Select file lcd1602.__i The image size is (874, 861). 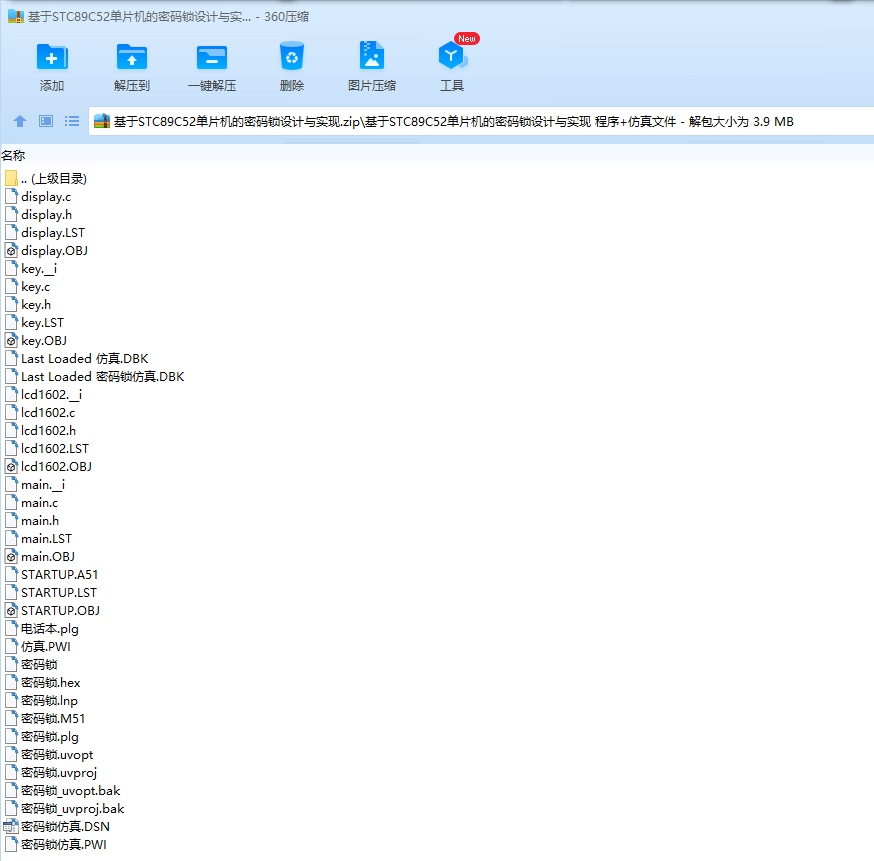51,395
